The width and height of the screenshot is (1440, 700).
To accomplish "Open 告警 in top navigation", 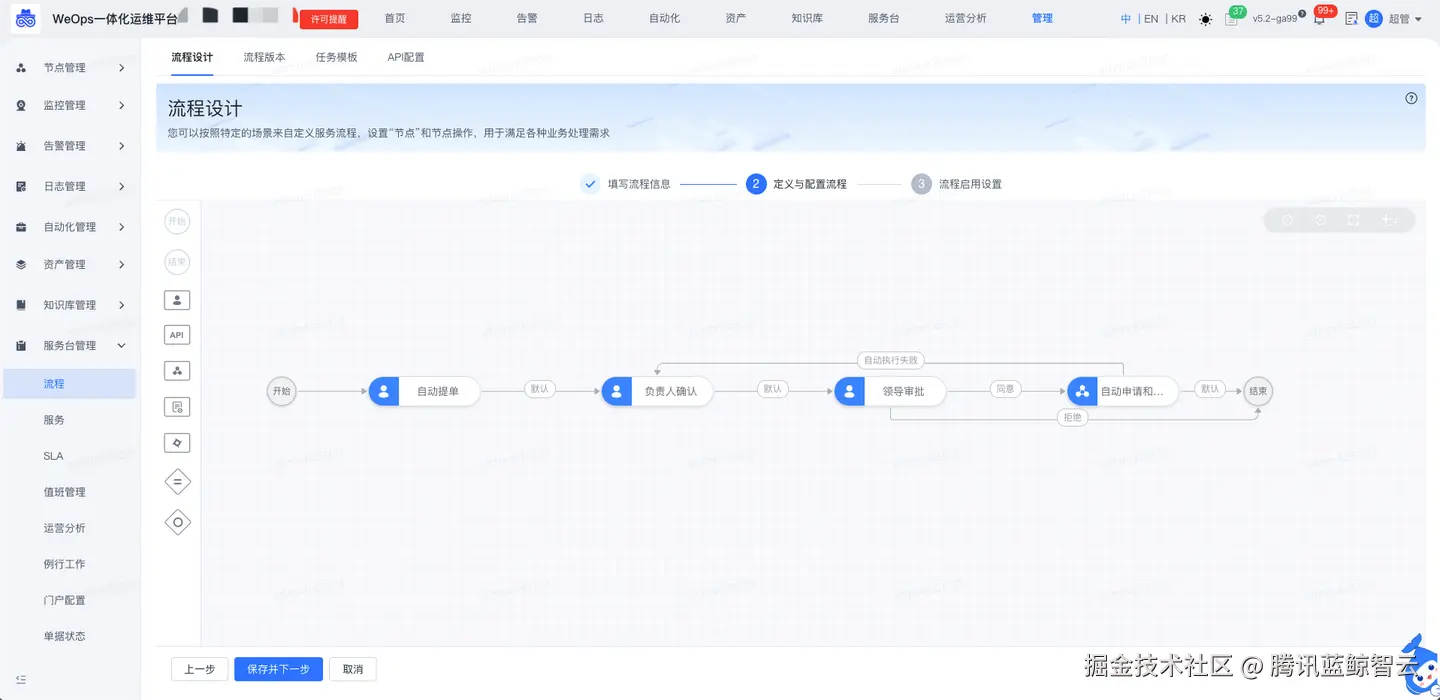I will (x=527, y=18).
